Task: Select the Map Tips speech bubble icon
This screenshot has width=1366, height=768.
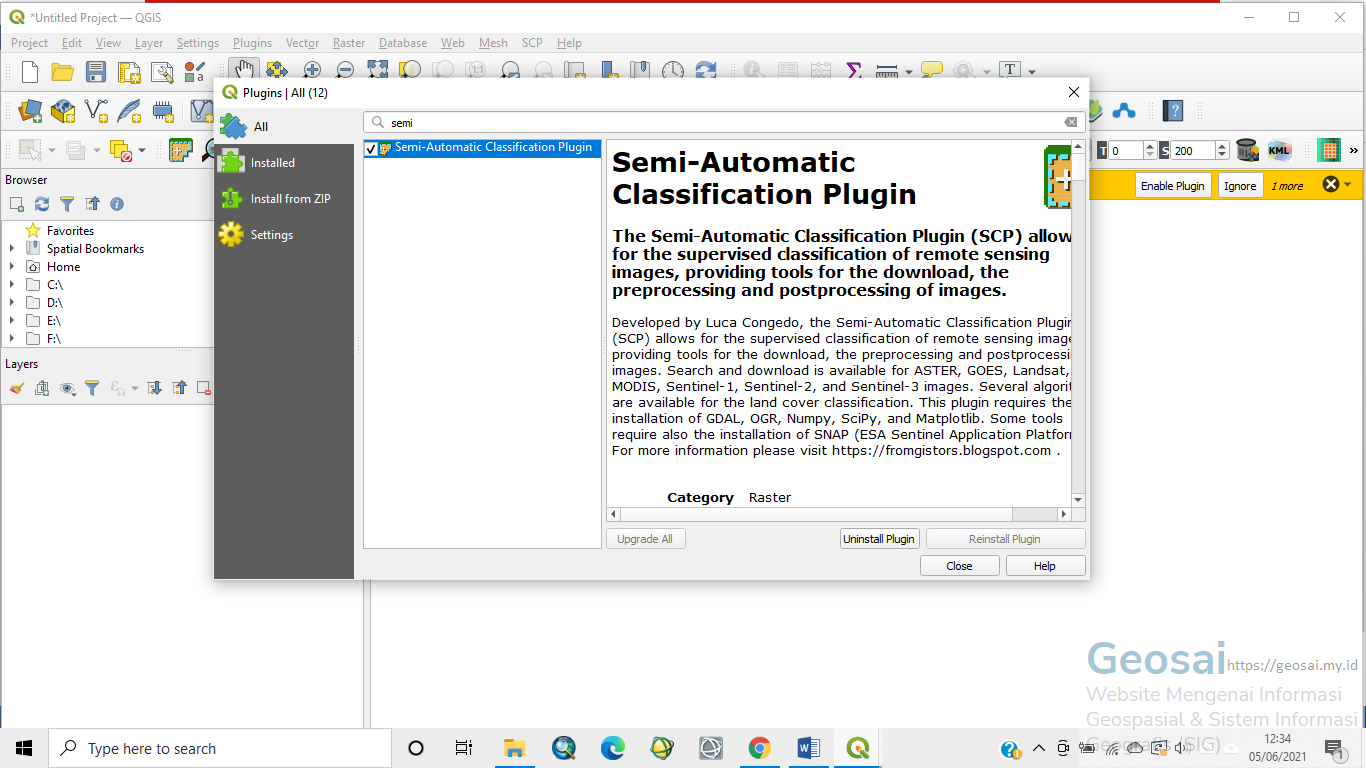Action: click(932, 71)
